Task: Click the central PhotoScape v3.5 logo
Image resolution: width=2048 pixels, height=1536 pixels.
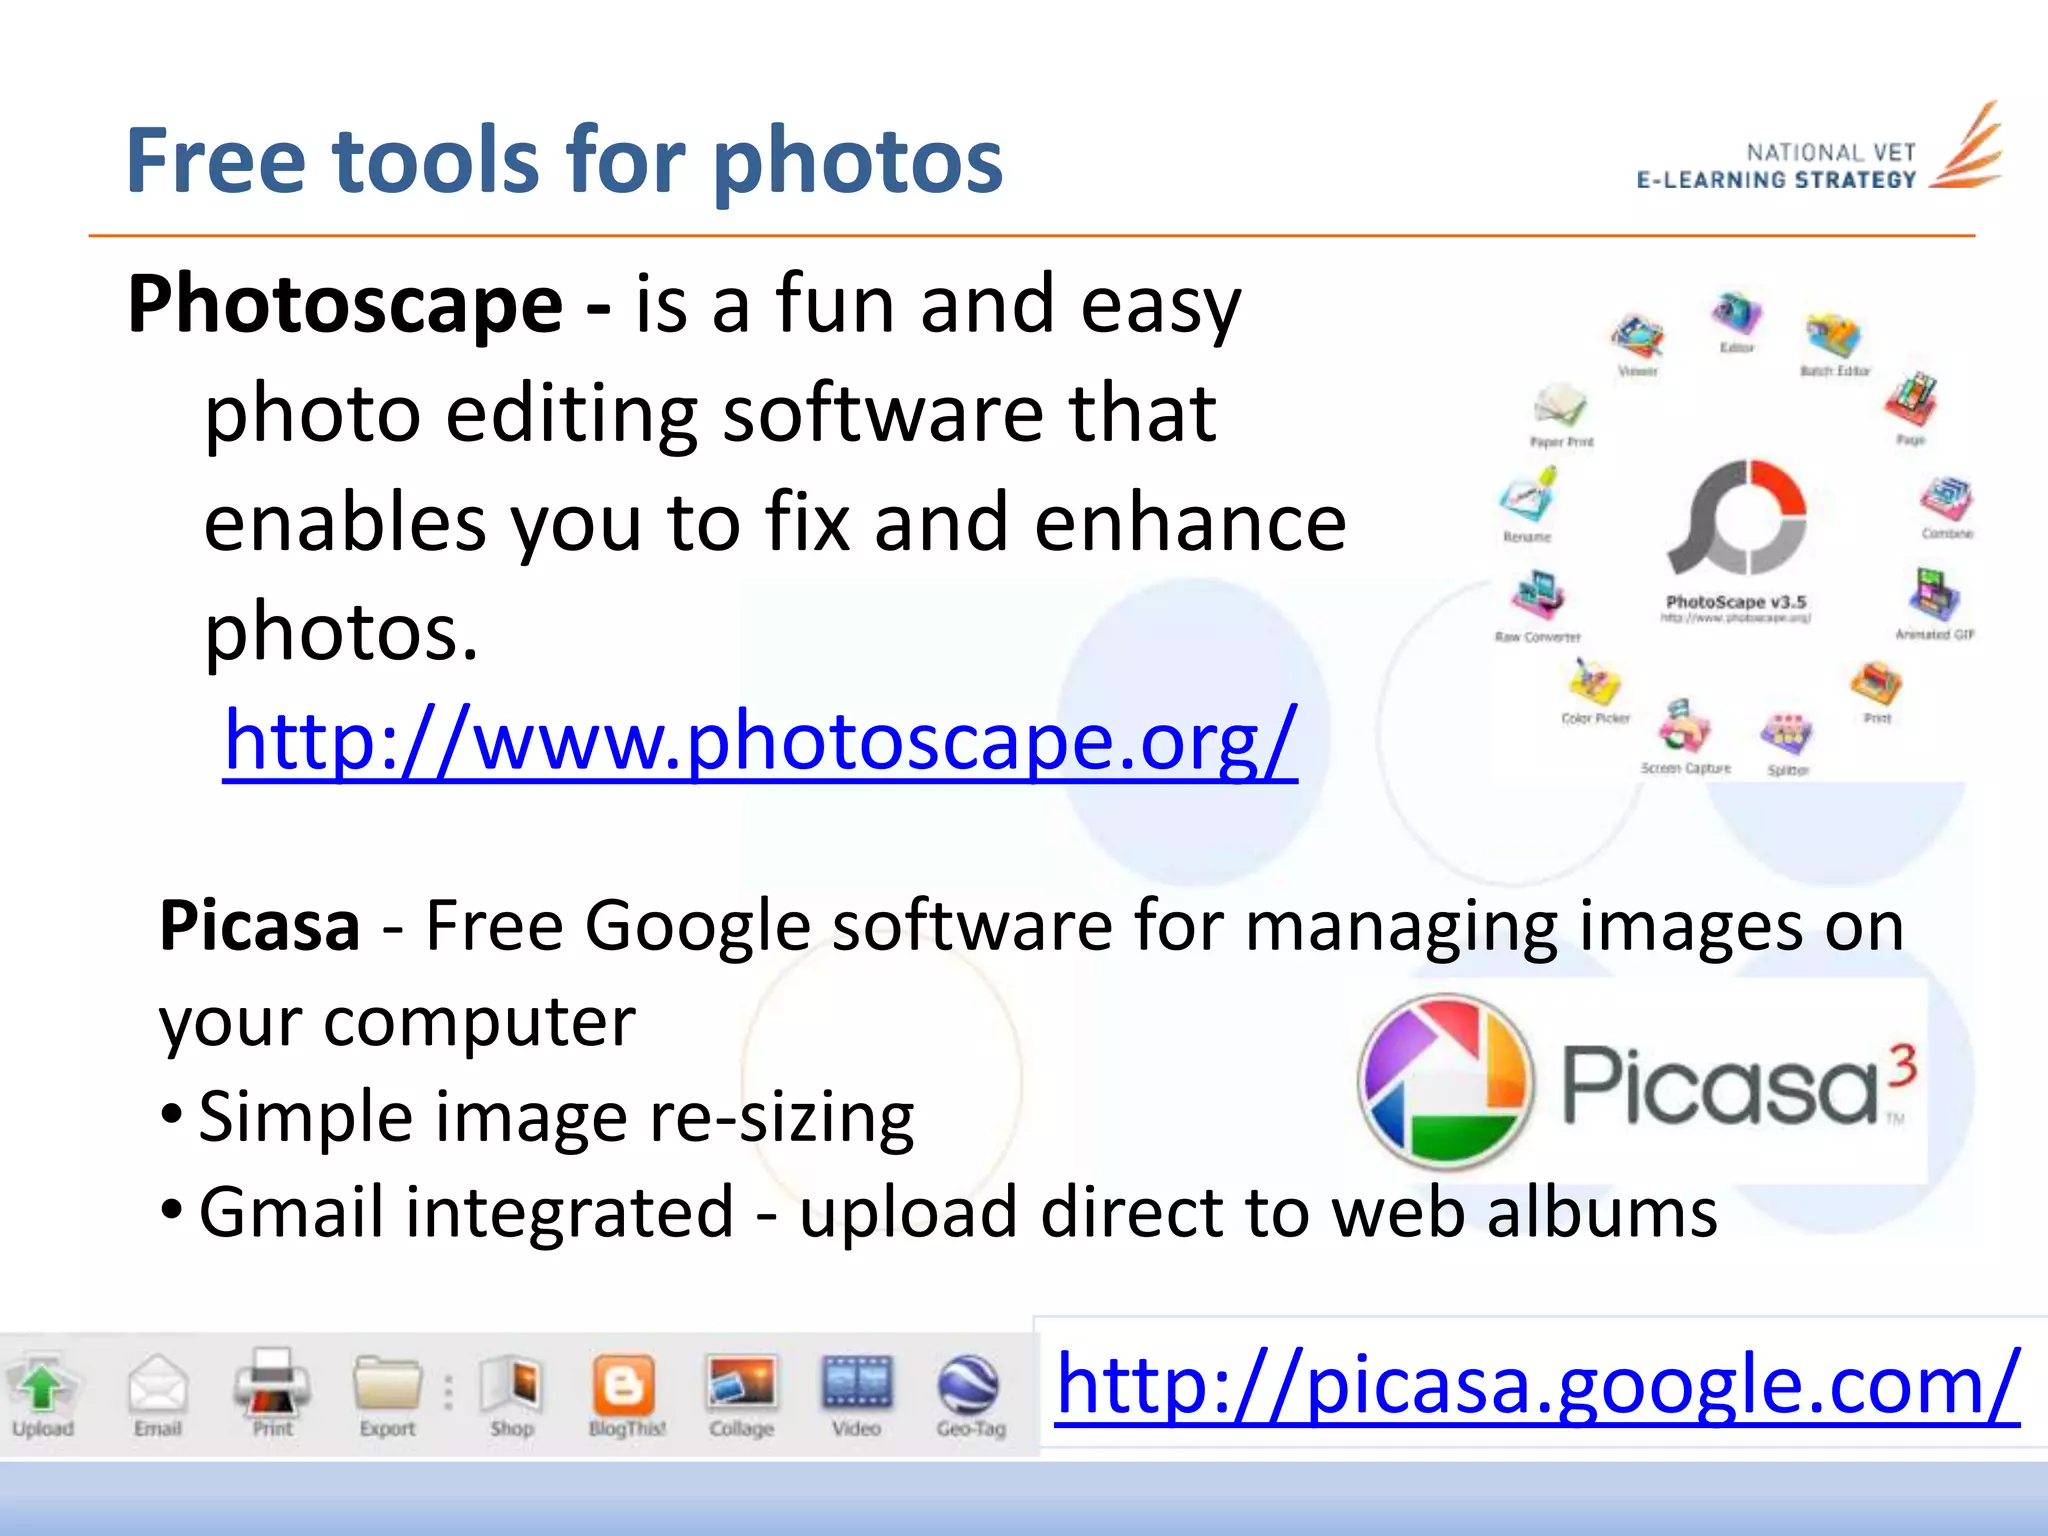Action: [1737, 517]
